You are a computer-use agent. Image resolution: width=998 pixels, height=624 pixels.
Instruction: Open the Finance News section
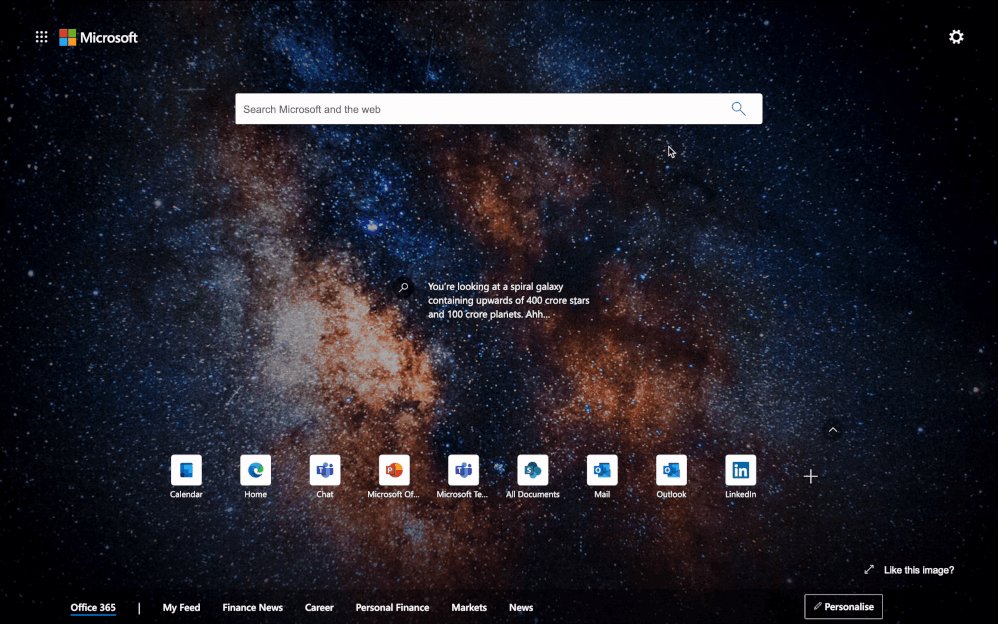252,607
